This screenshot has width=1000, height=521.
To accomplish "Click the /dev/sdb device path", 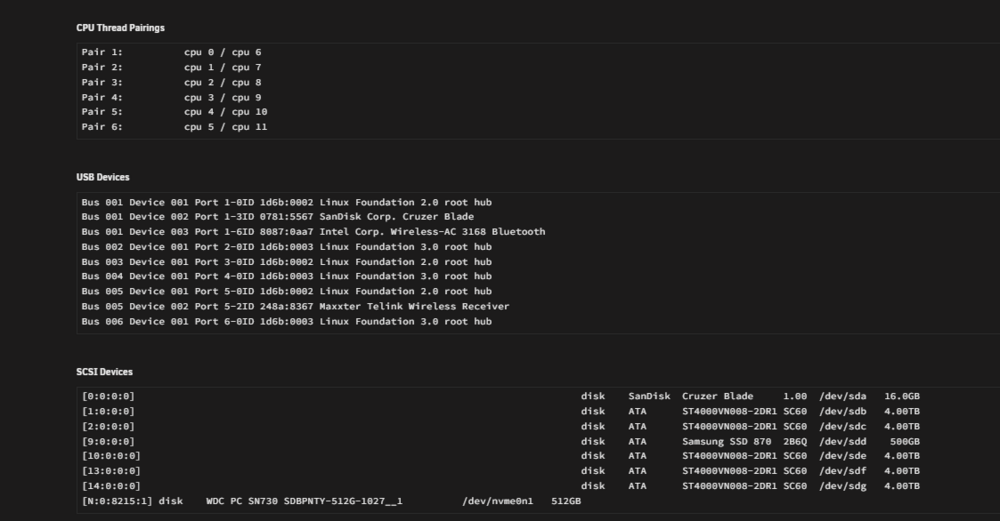I will [843, 412].
